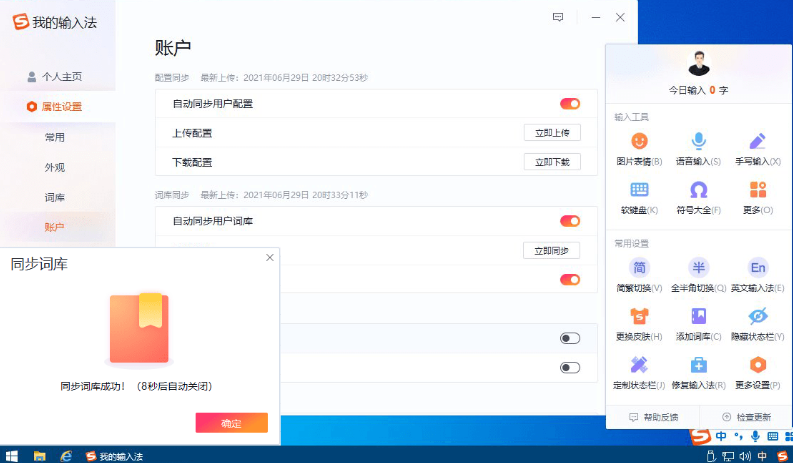Screen dimensions: 793x463
Task: Open 符号大全 symbol library
Action: [x=698, y=198]
